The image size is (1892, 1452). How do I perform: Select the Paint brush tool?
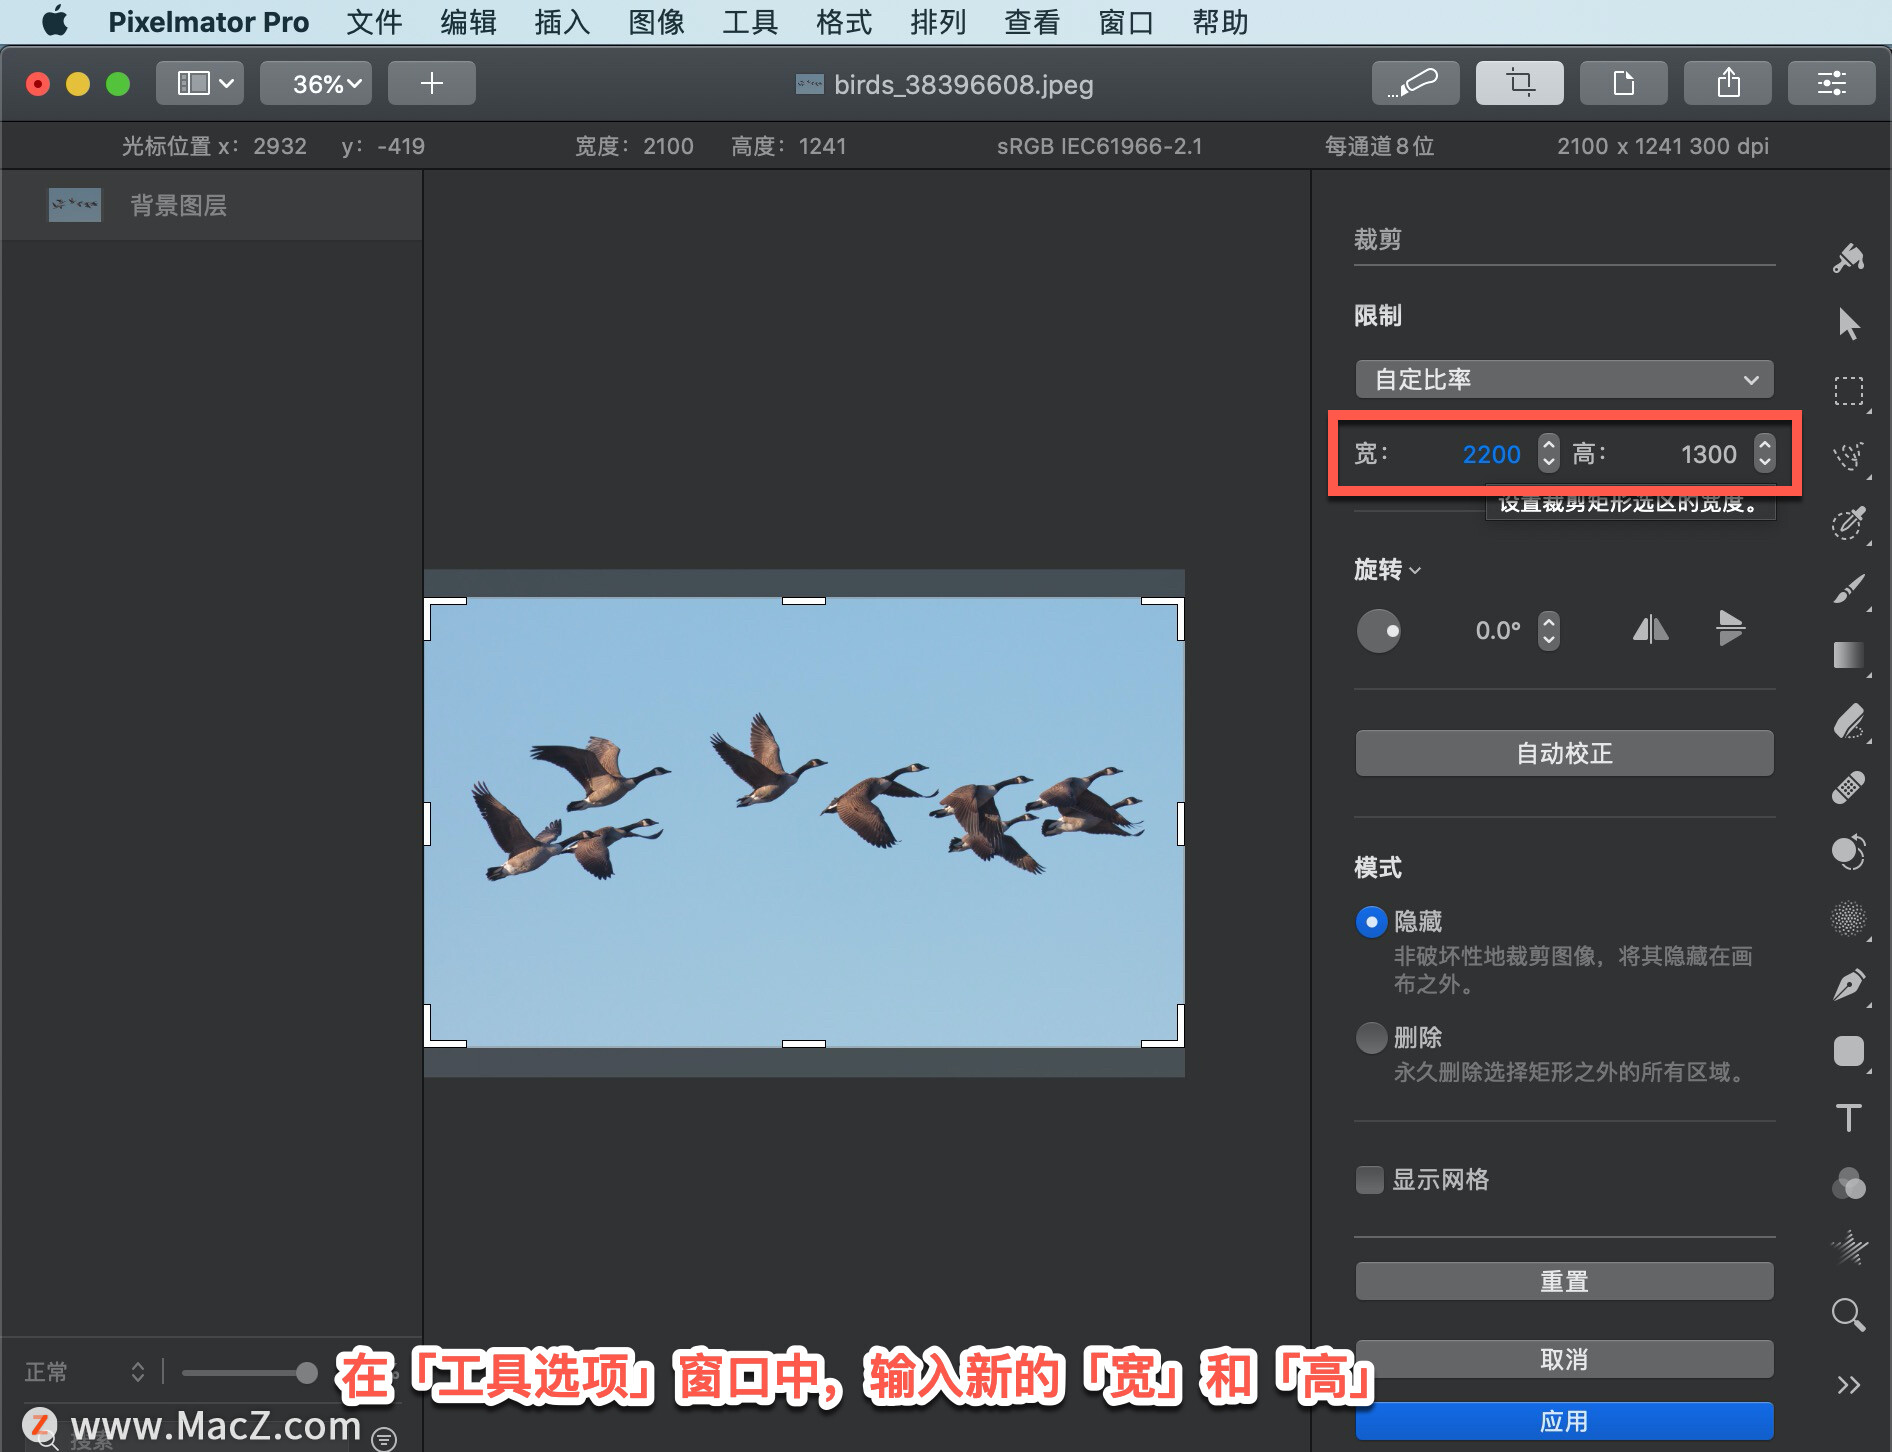point(1848,589)
